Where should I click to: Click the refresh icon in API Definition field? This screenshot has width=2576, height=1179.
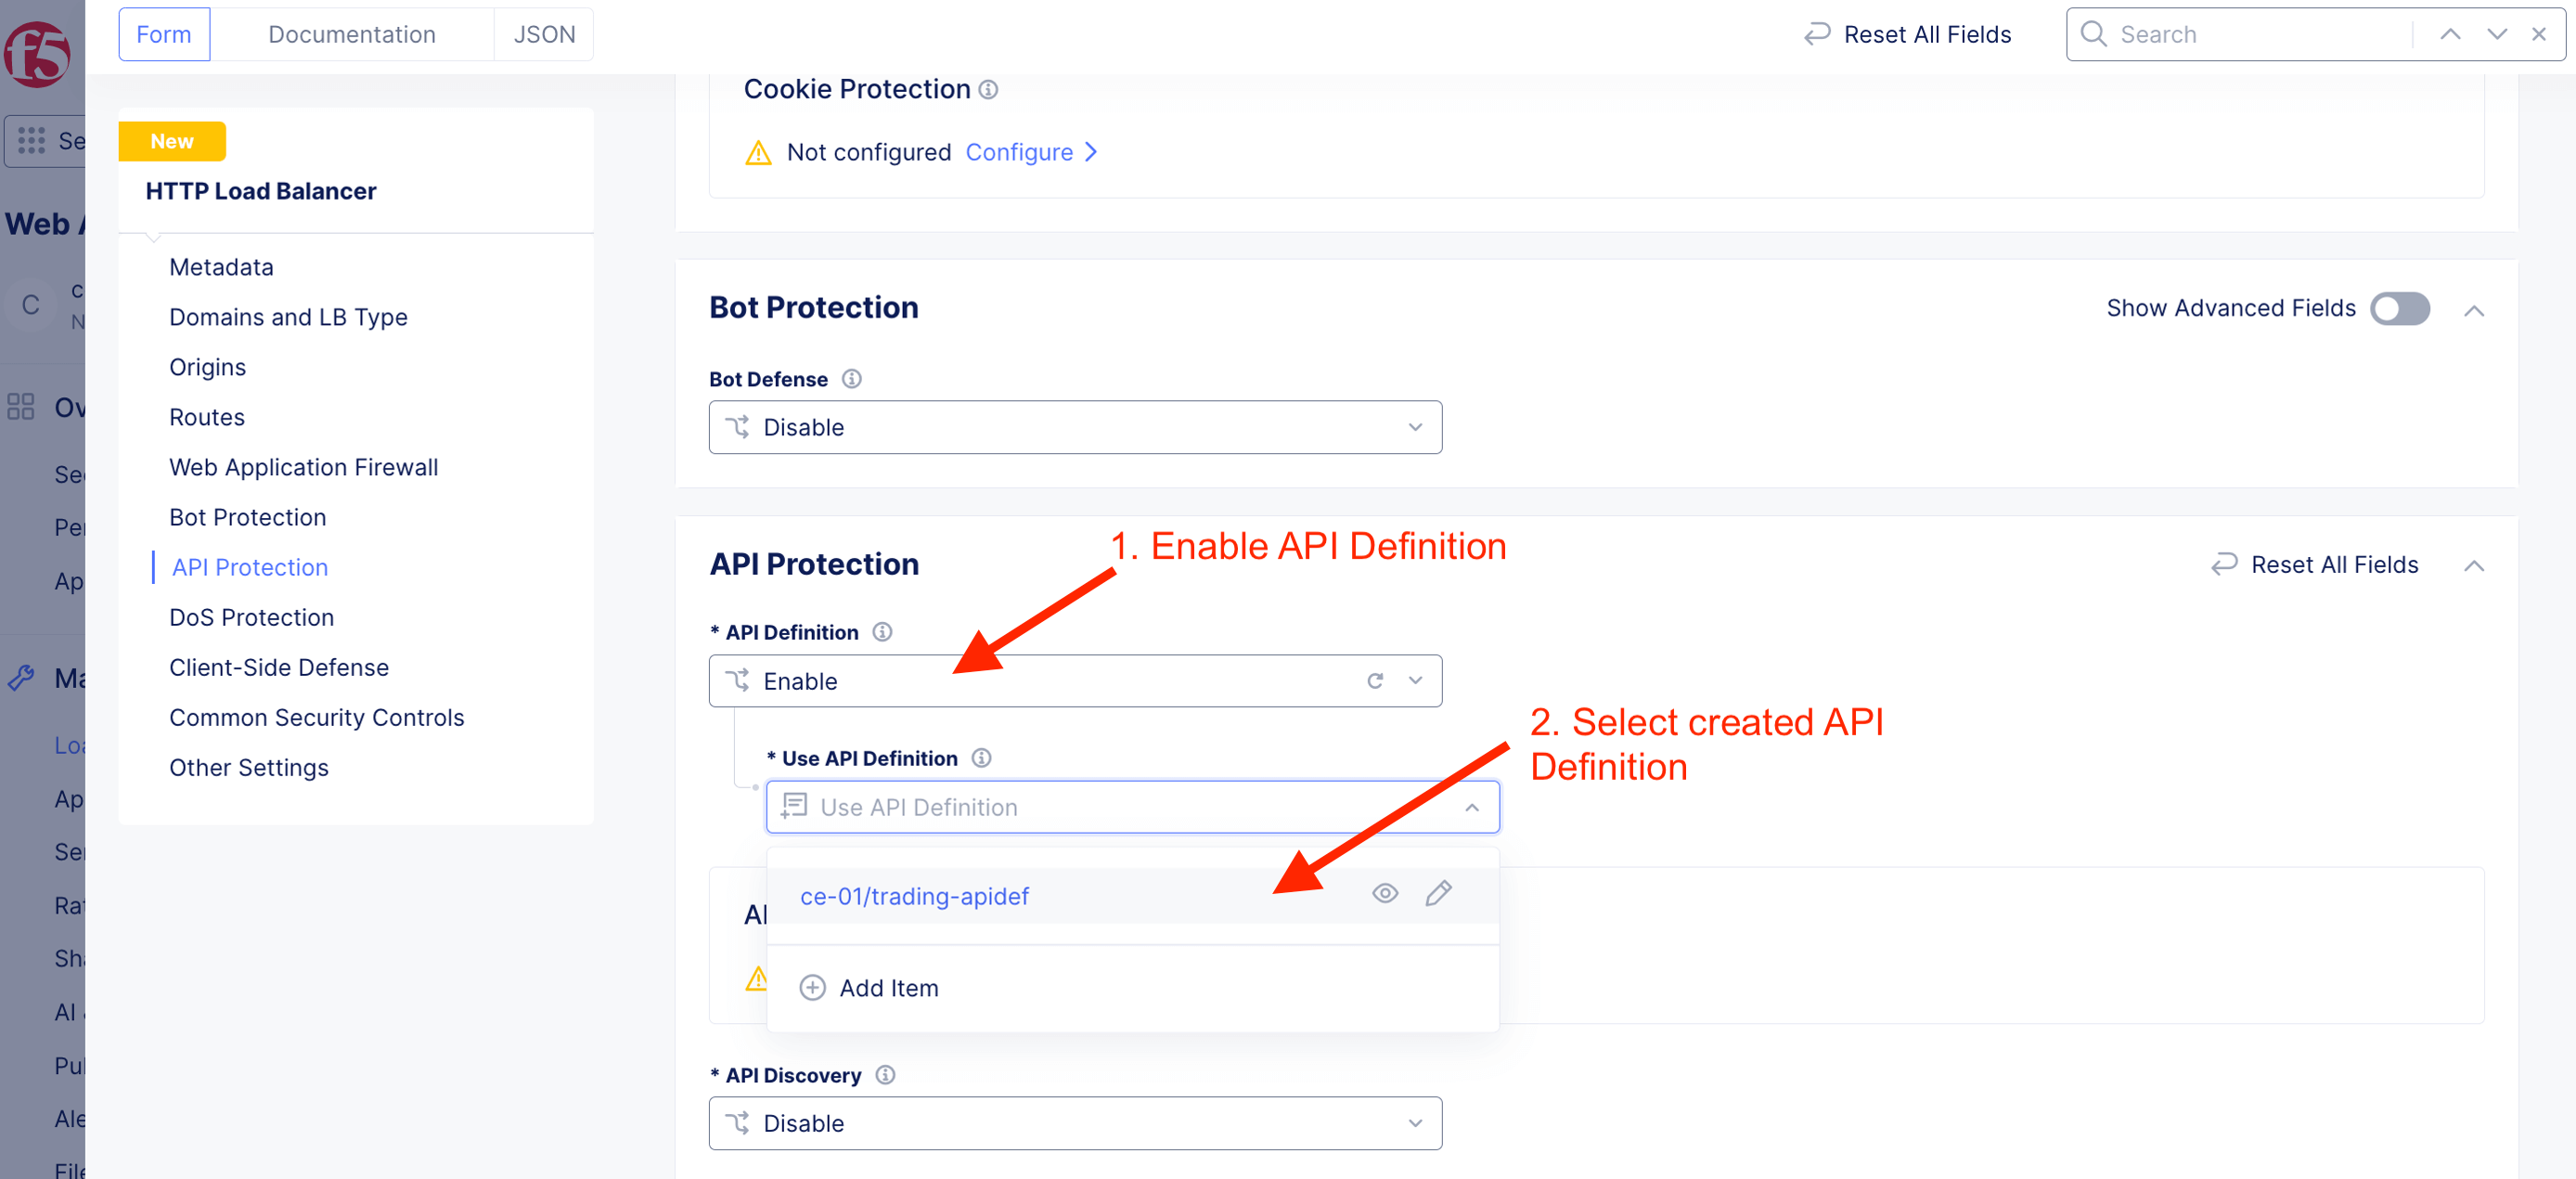1375,681
